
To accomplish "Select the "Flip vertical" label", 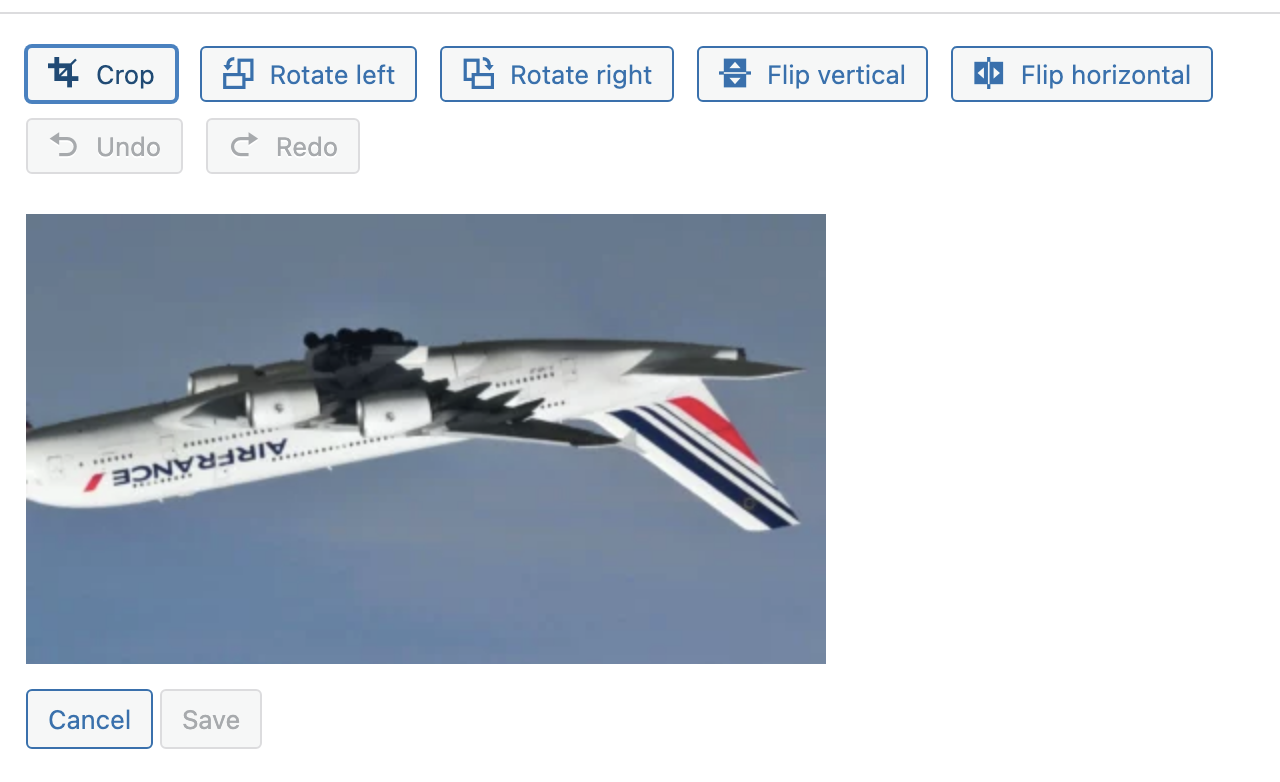I will pyautogui.click(x=836, y=75).
